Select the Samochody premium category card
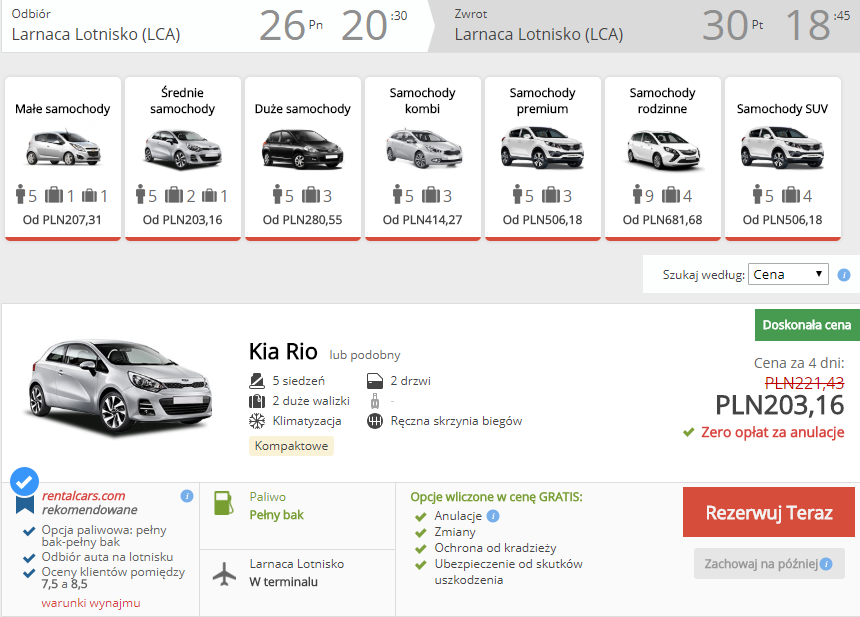This screenshot has height=617, width=860. point(543,159)
